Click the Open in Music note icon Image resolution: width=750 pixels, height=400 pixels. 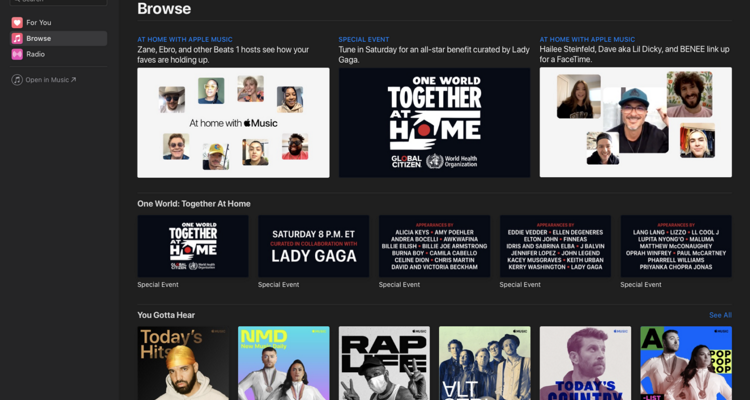pyautogui.click(x=17, y=80)
